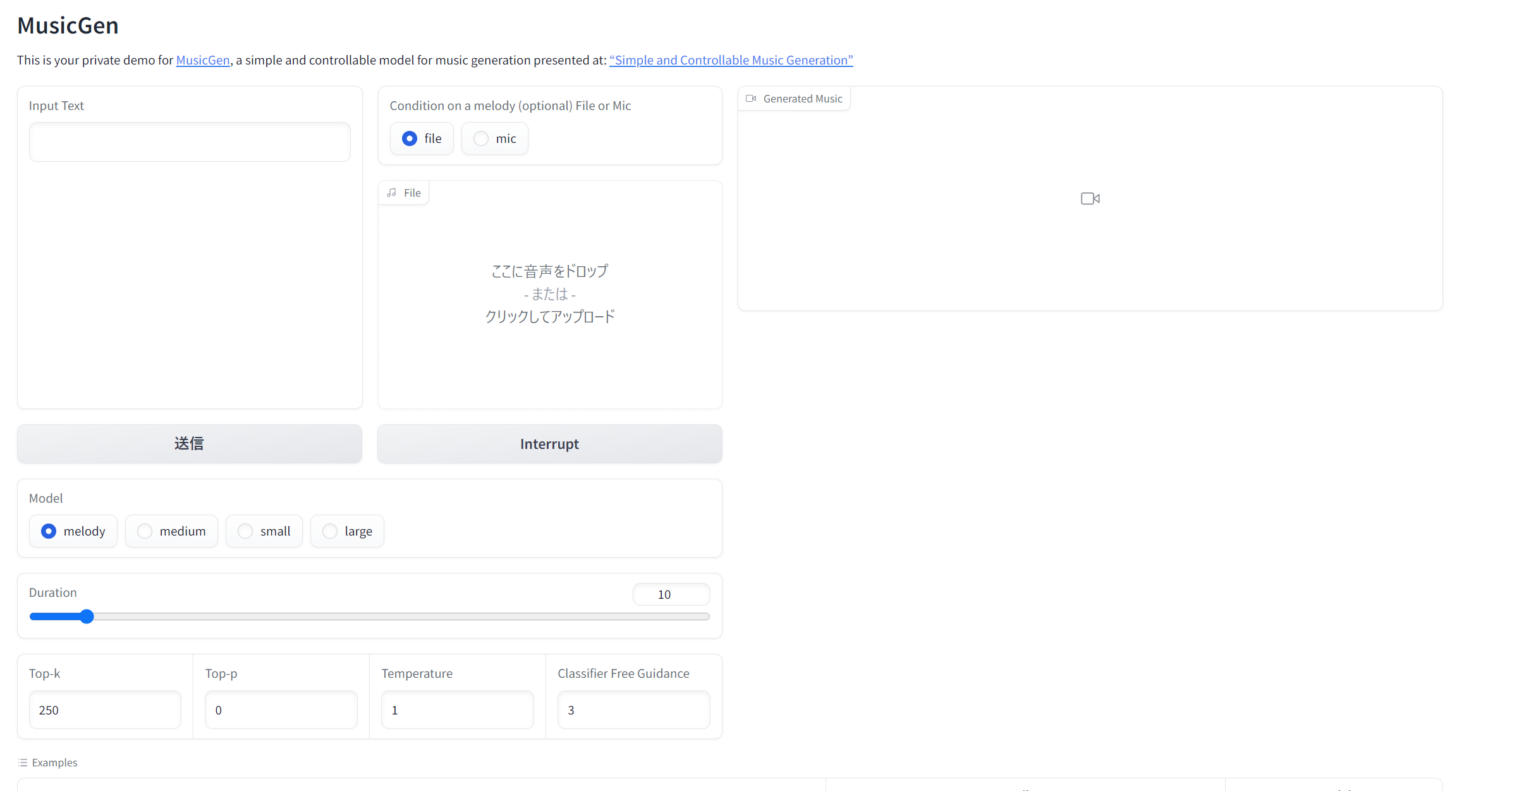This screenshot has width=1536, height=791.
Task: Click the Duration number box
Action: (x=671, y=595)
